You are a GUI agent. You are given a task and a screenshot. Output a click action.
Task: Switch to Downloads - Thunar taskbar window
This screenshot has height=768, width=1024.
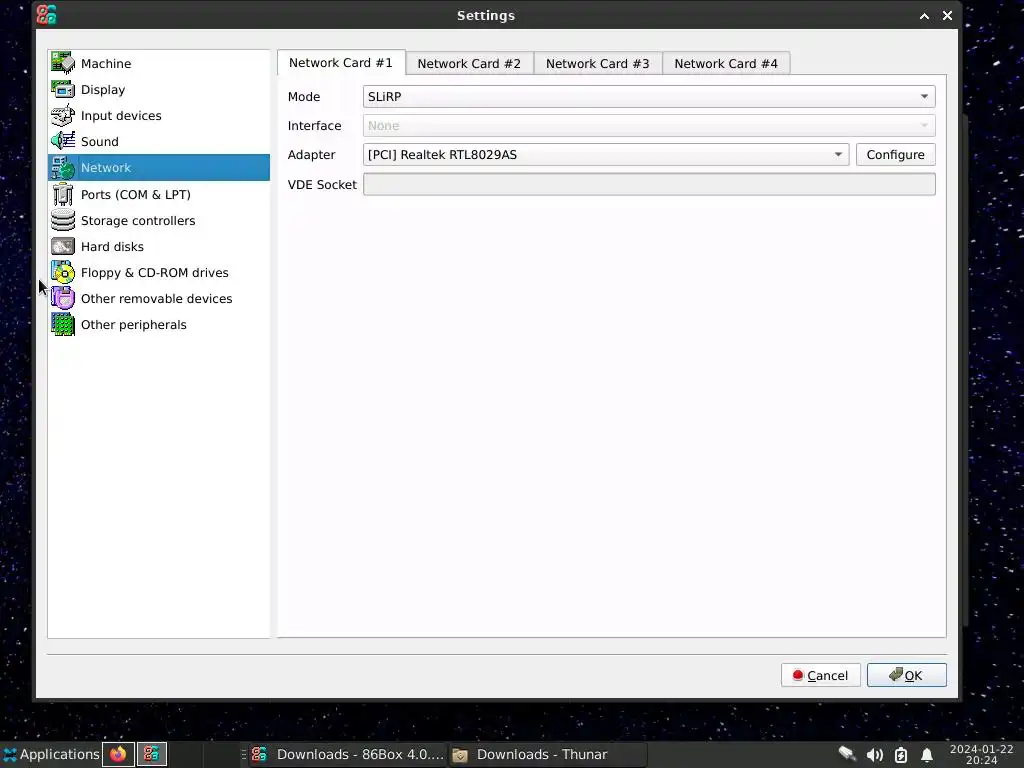click(x=547, y=754)
